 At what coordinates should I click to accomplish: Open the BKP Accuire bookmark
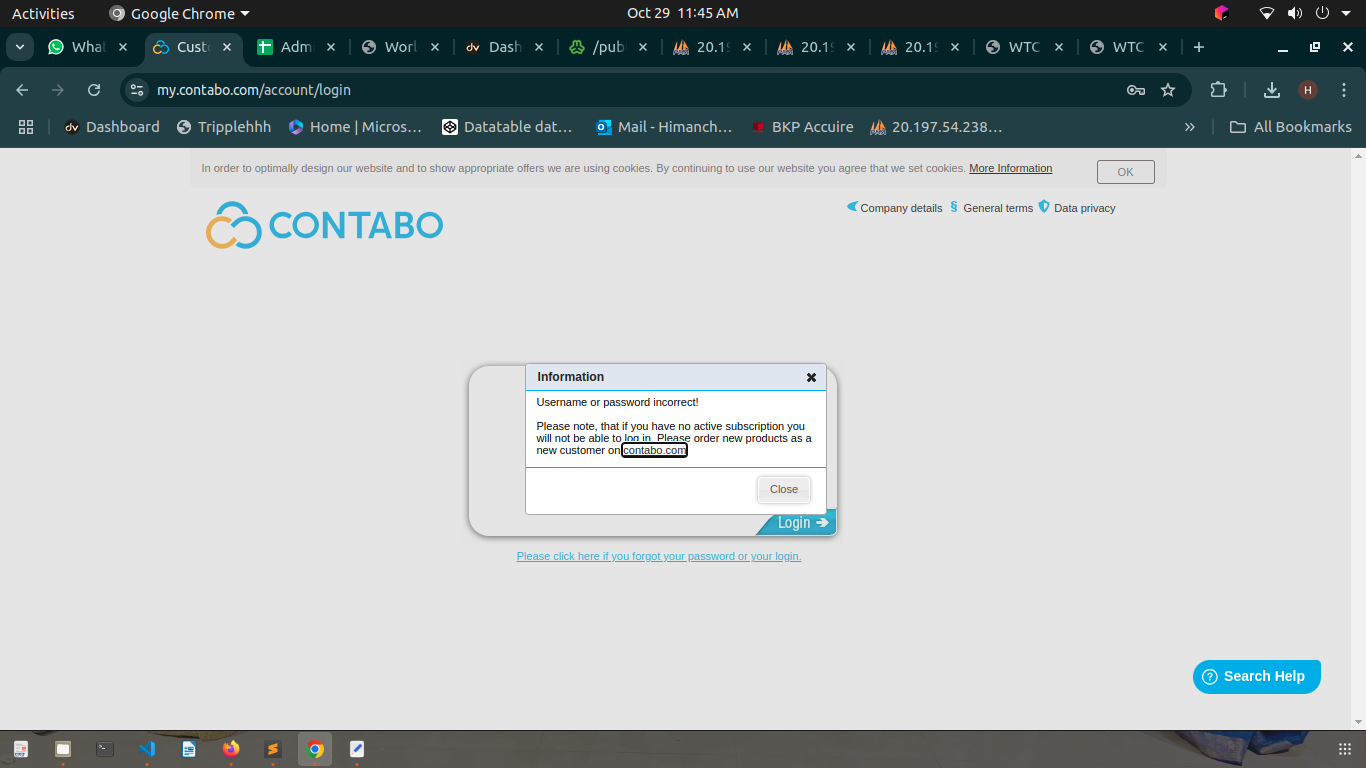click(x=802, y=127)
